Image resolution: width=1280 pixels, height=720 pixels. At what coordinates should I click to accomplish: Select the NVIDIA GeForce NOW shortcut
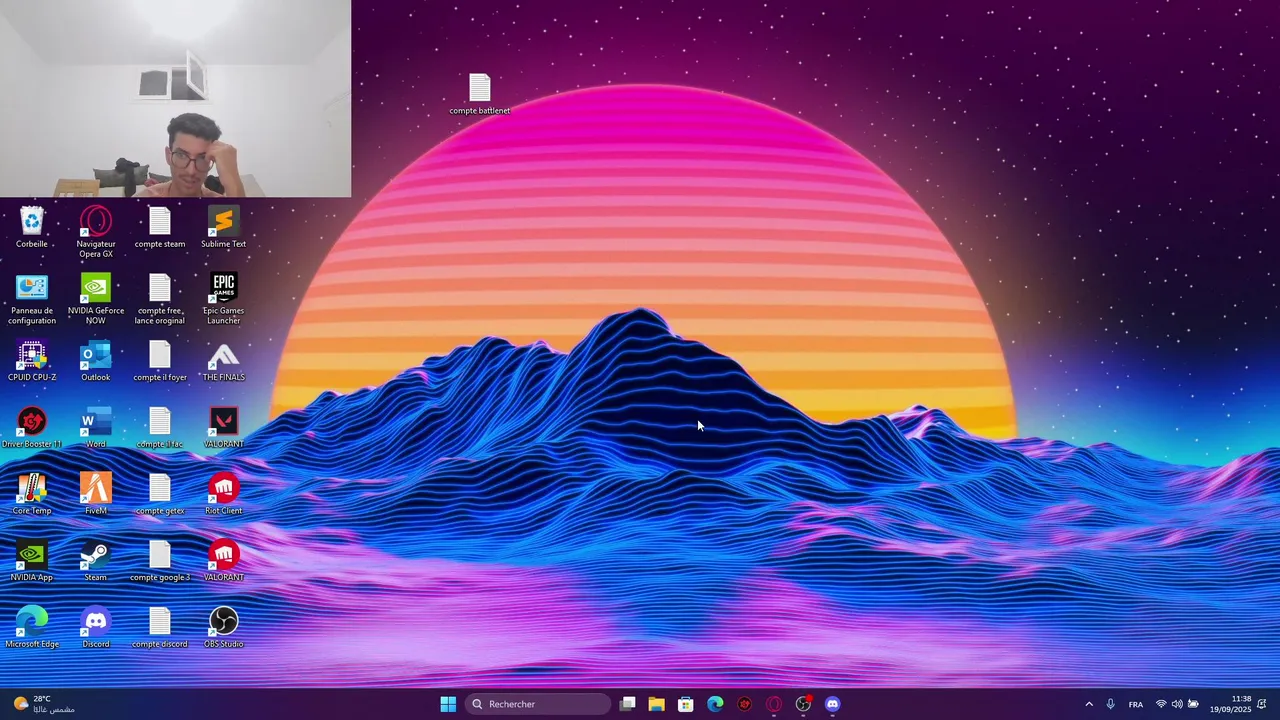96,299
